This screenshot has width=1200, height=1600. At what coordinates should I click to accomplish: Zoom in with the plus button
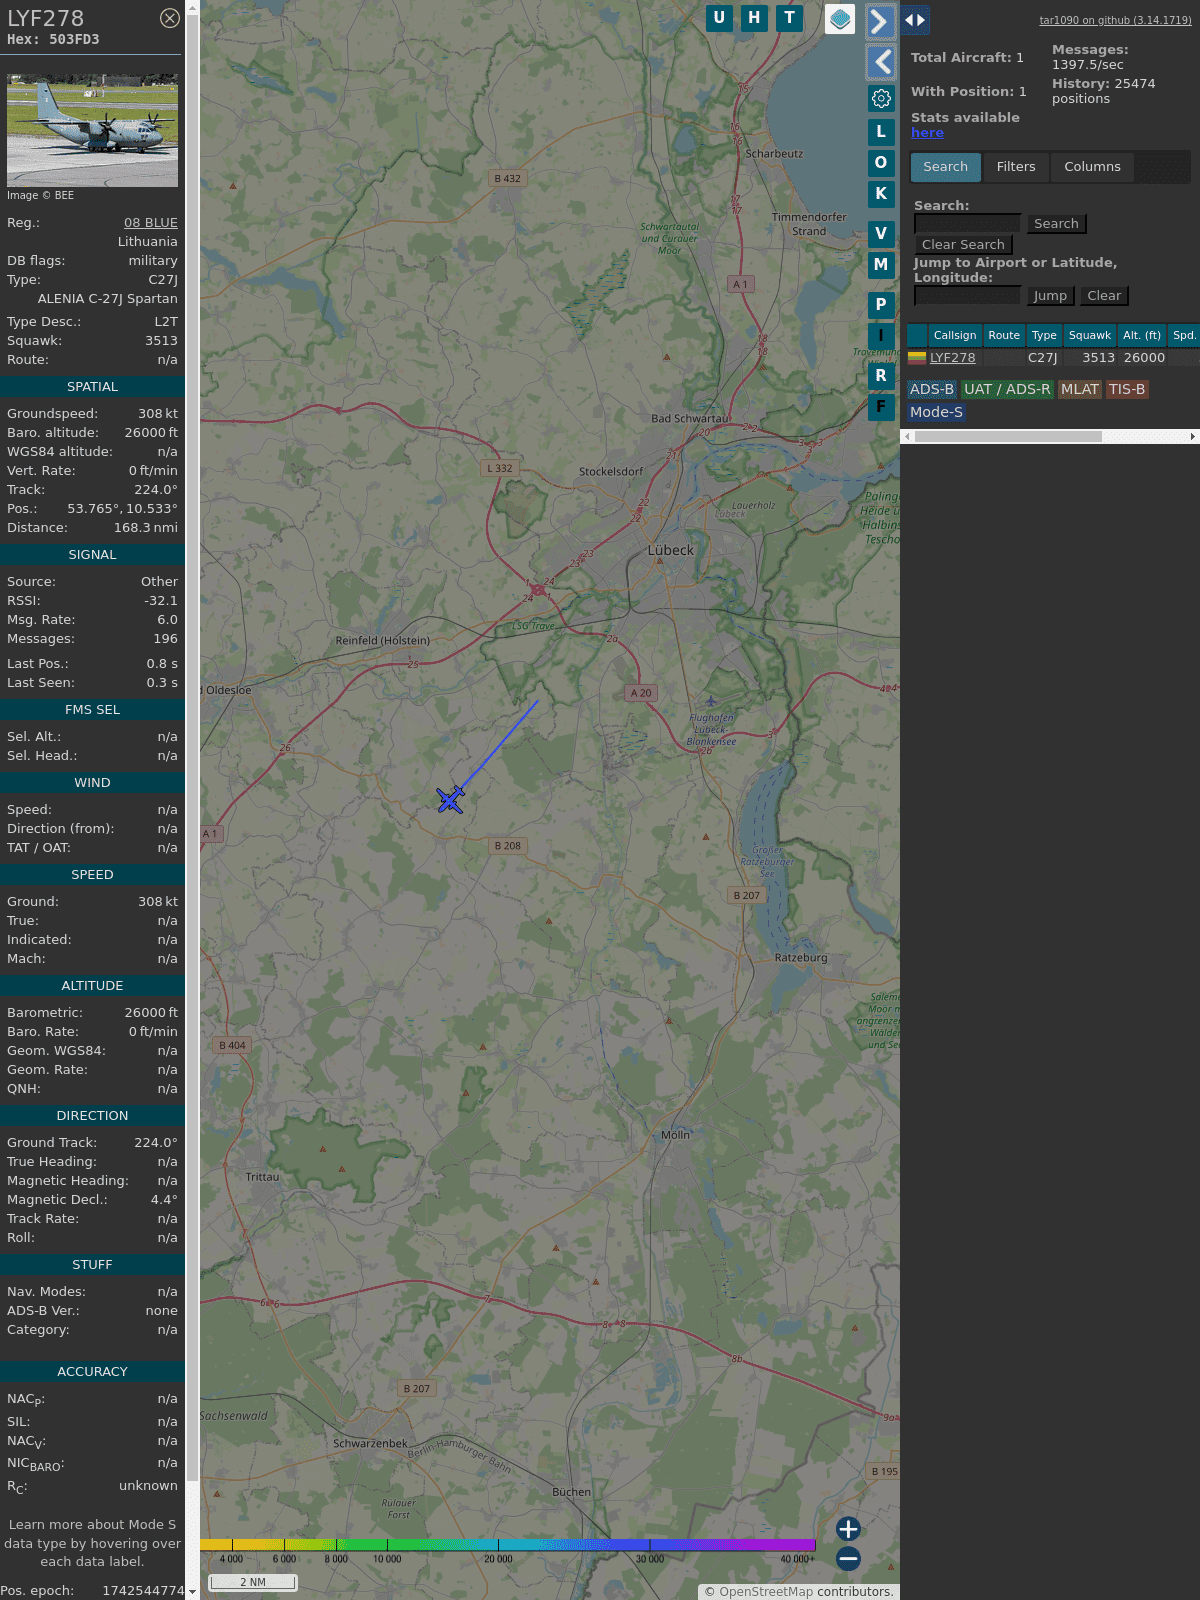(848, 1529)
